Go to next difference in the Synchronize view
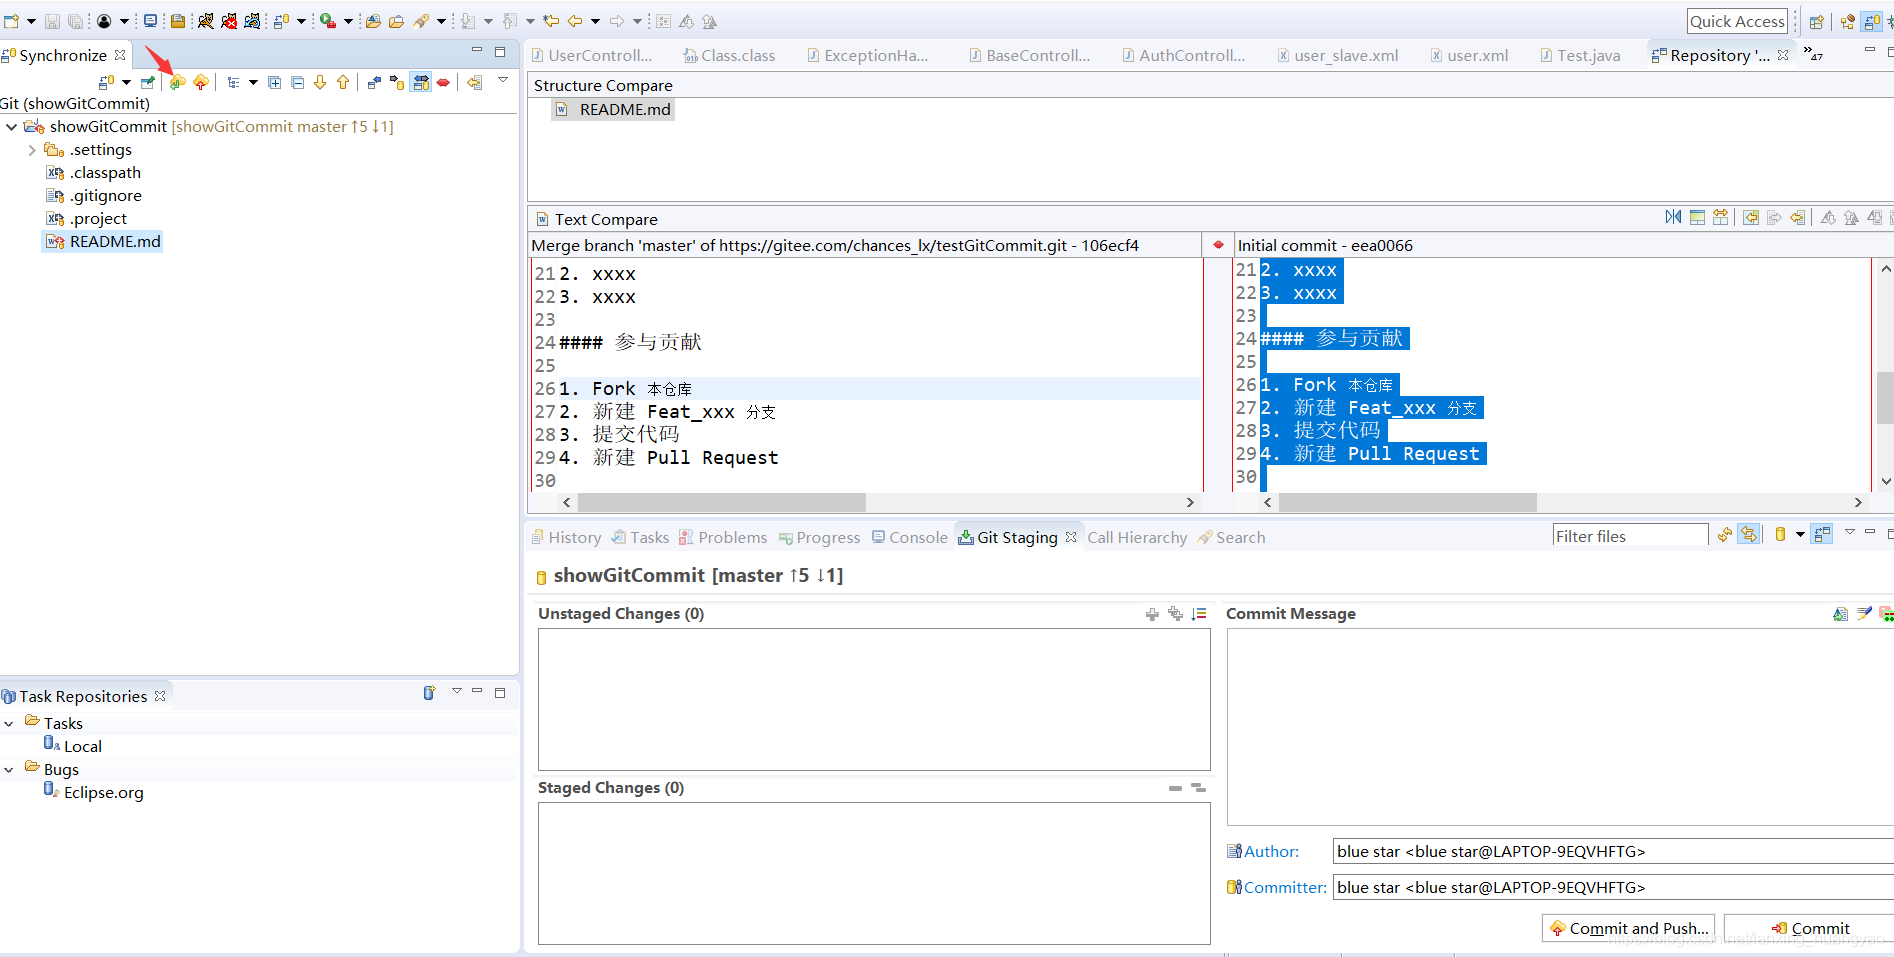The width and height of the screenshot is (1894, 957). click(x=320, y=82)
